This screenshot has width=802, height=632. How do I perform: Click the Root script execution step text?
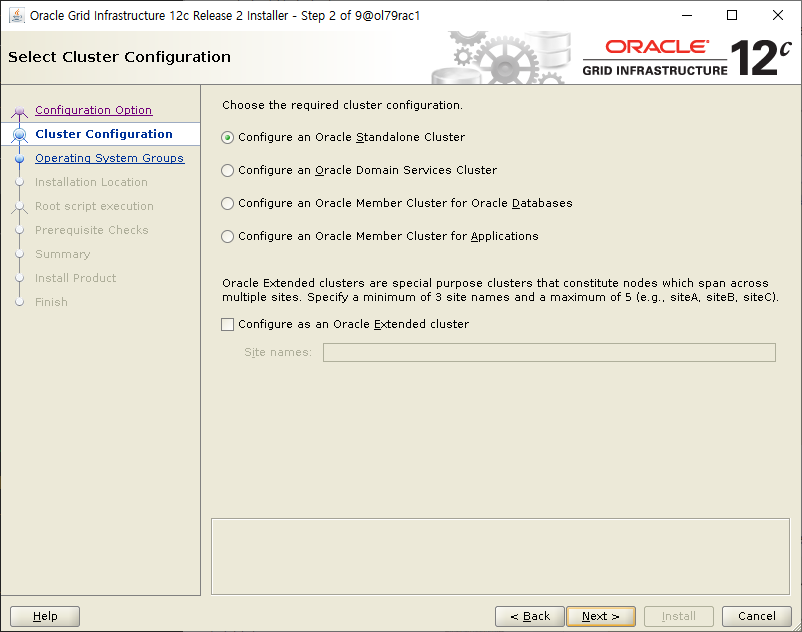(x=94, y=206)
